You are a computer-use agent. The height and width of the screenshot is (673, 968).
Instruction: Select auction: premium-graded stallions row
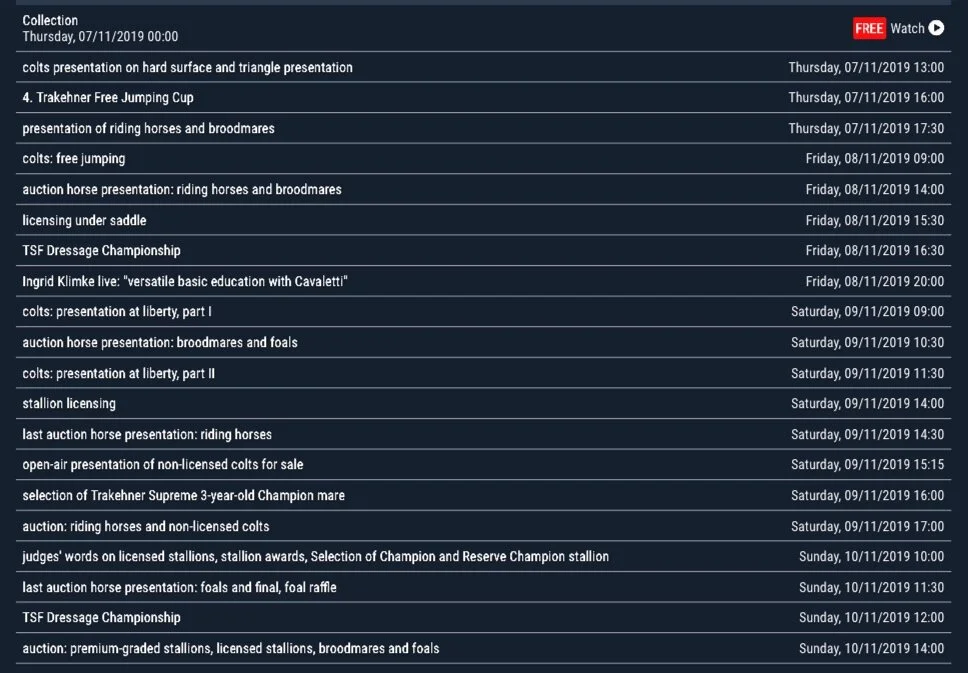pyautogui.click(x=483, y=649)
